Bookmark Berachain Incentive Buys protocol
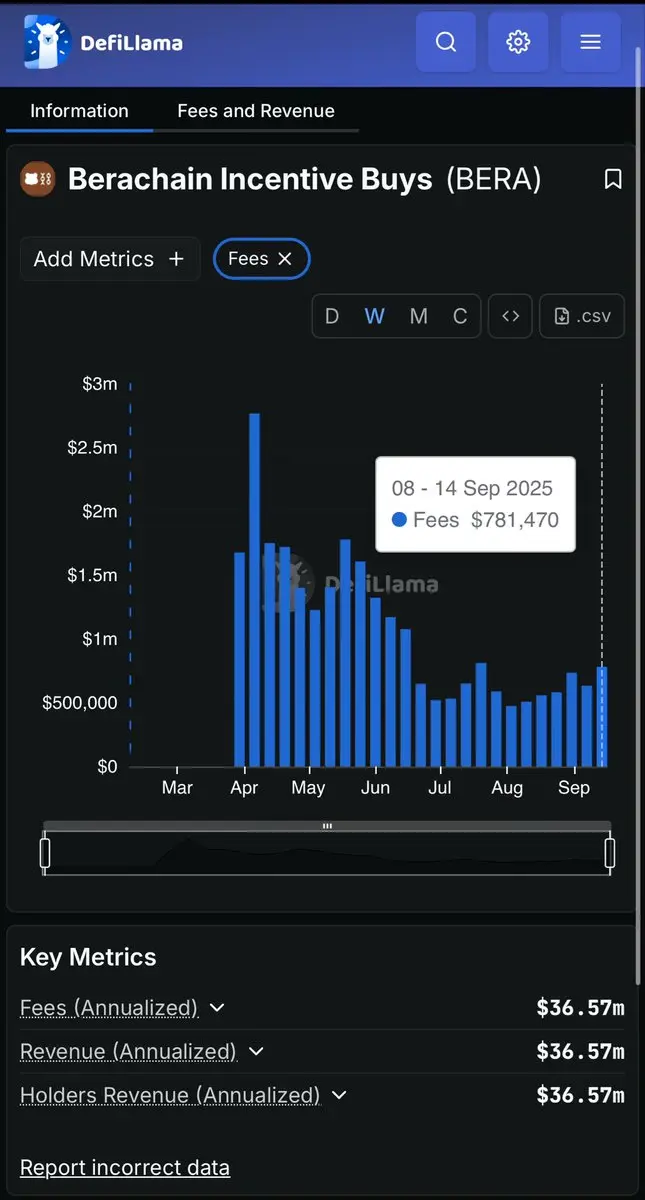Image resolution: width=645 pixels, height=1200 pixels. [x=613, y=179]
